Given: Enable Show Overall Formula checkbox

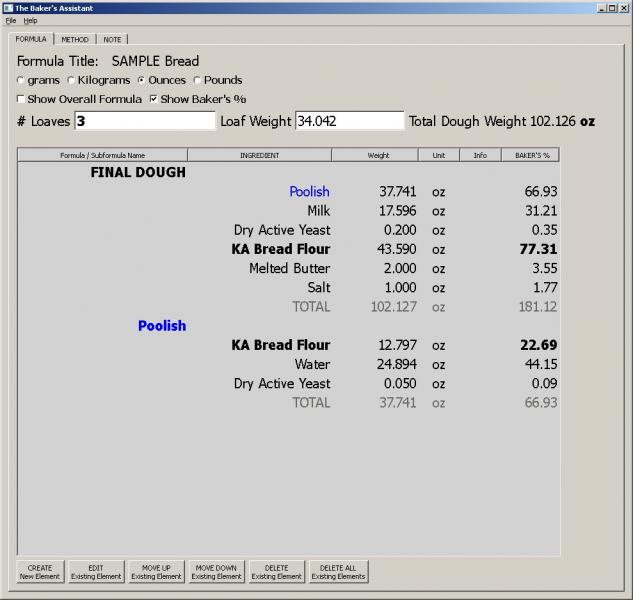Looking at the screenshot, I should point(21,99).
